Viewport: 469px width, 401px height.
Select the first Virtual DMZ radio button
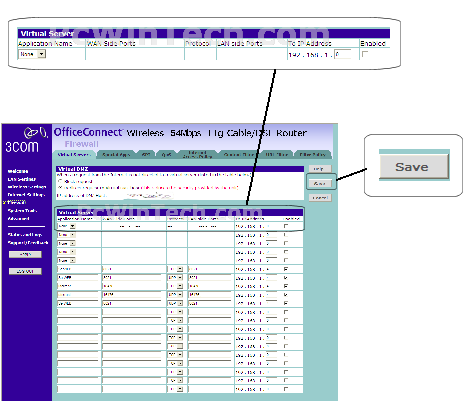pos(60,181)
